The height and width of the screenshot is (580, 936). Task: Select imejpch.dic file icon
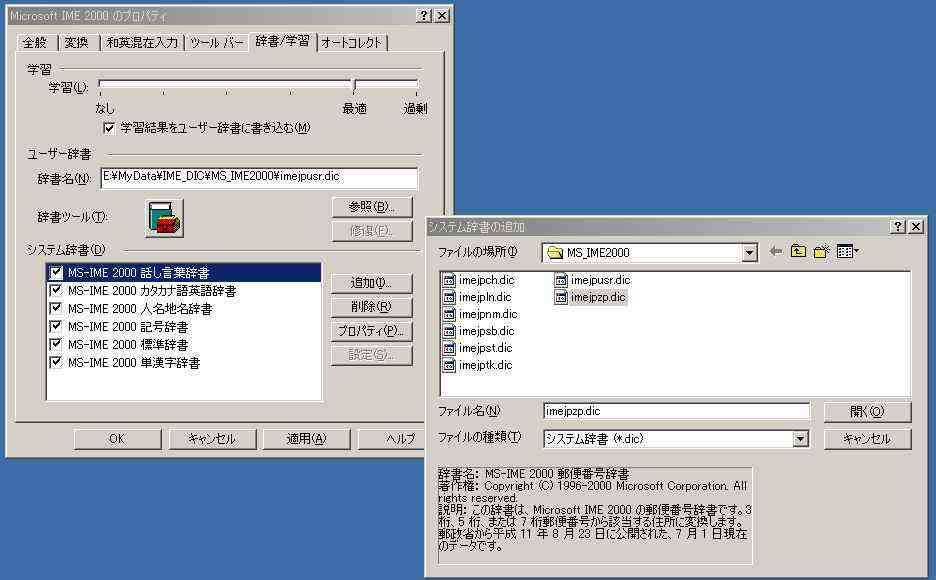449,280
